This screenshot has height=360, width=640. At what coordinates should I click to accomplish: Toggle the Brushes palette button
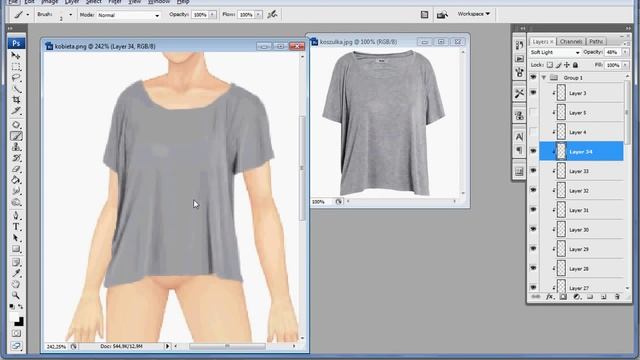(424, 15)
